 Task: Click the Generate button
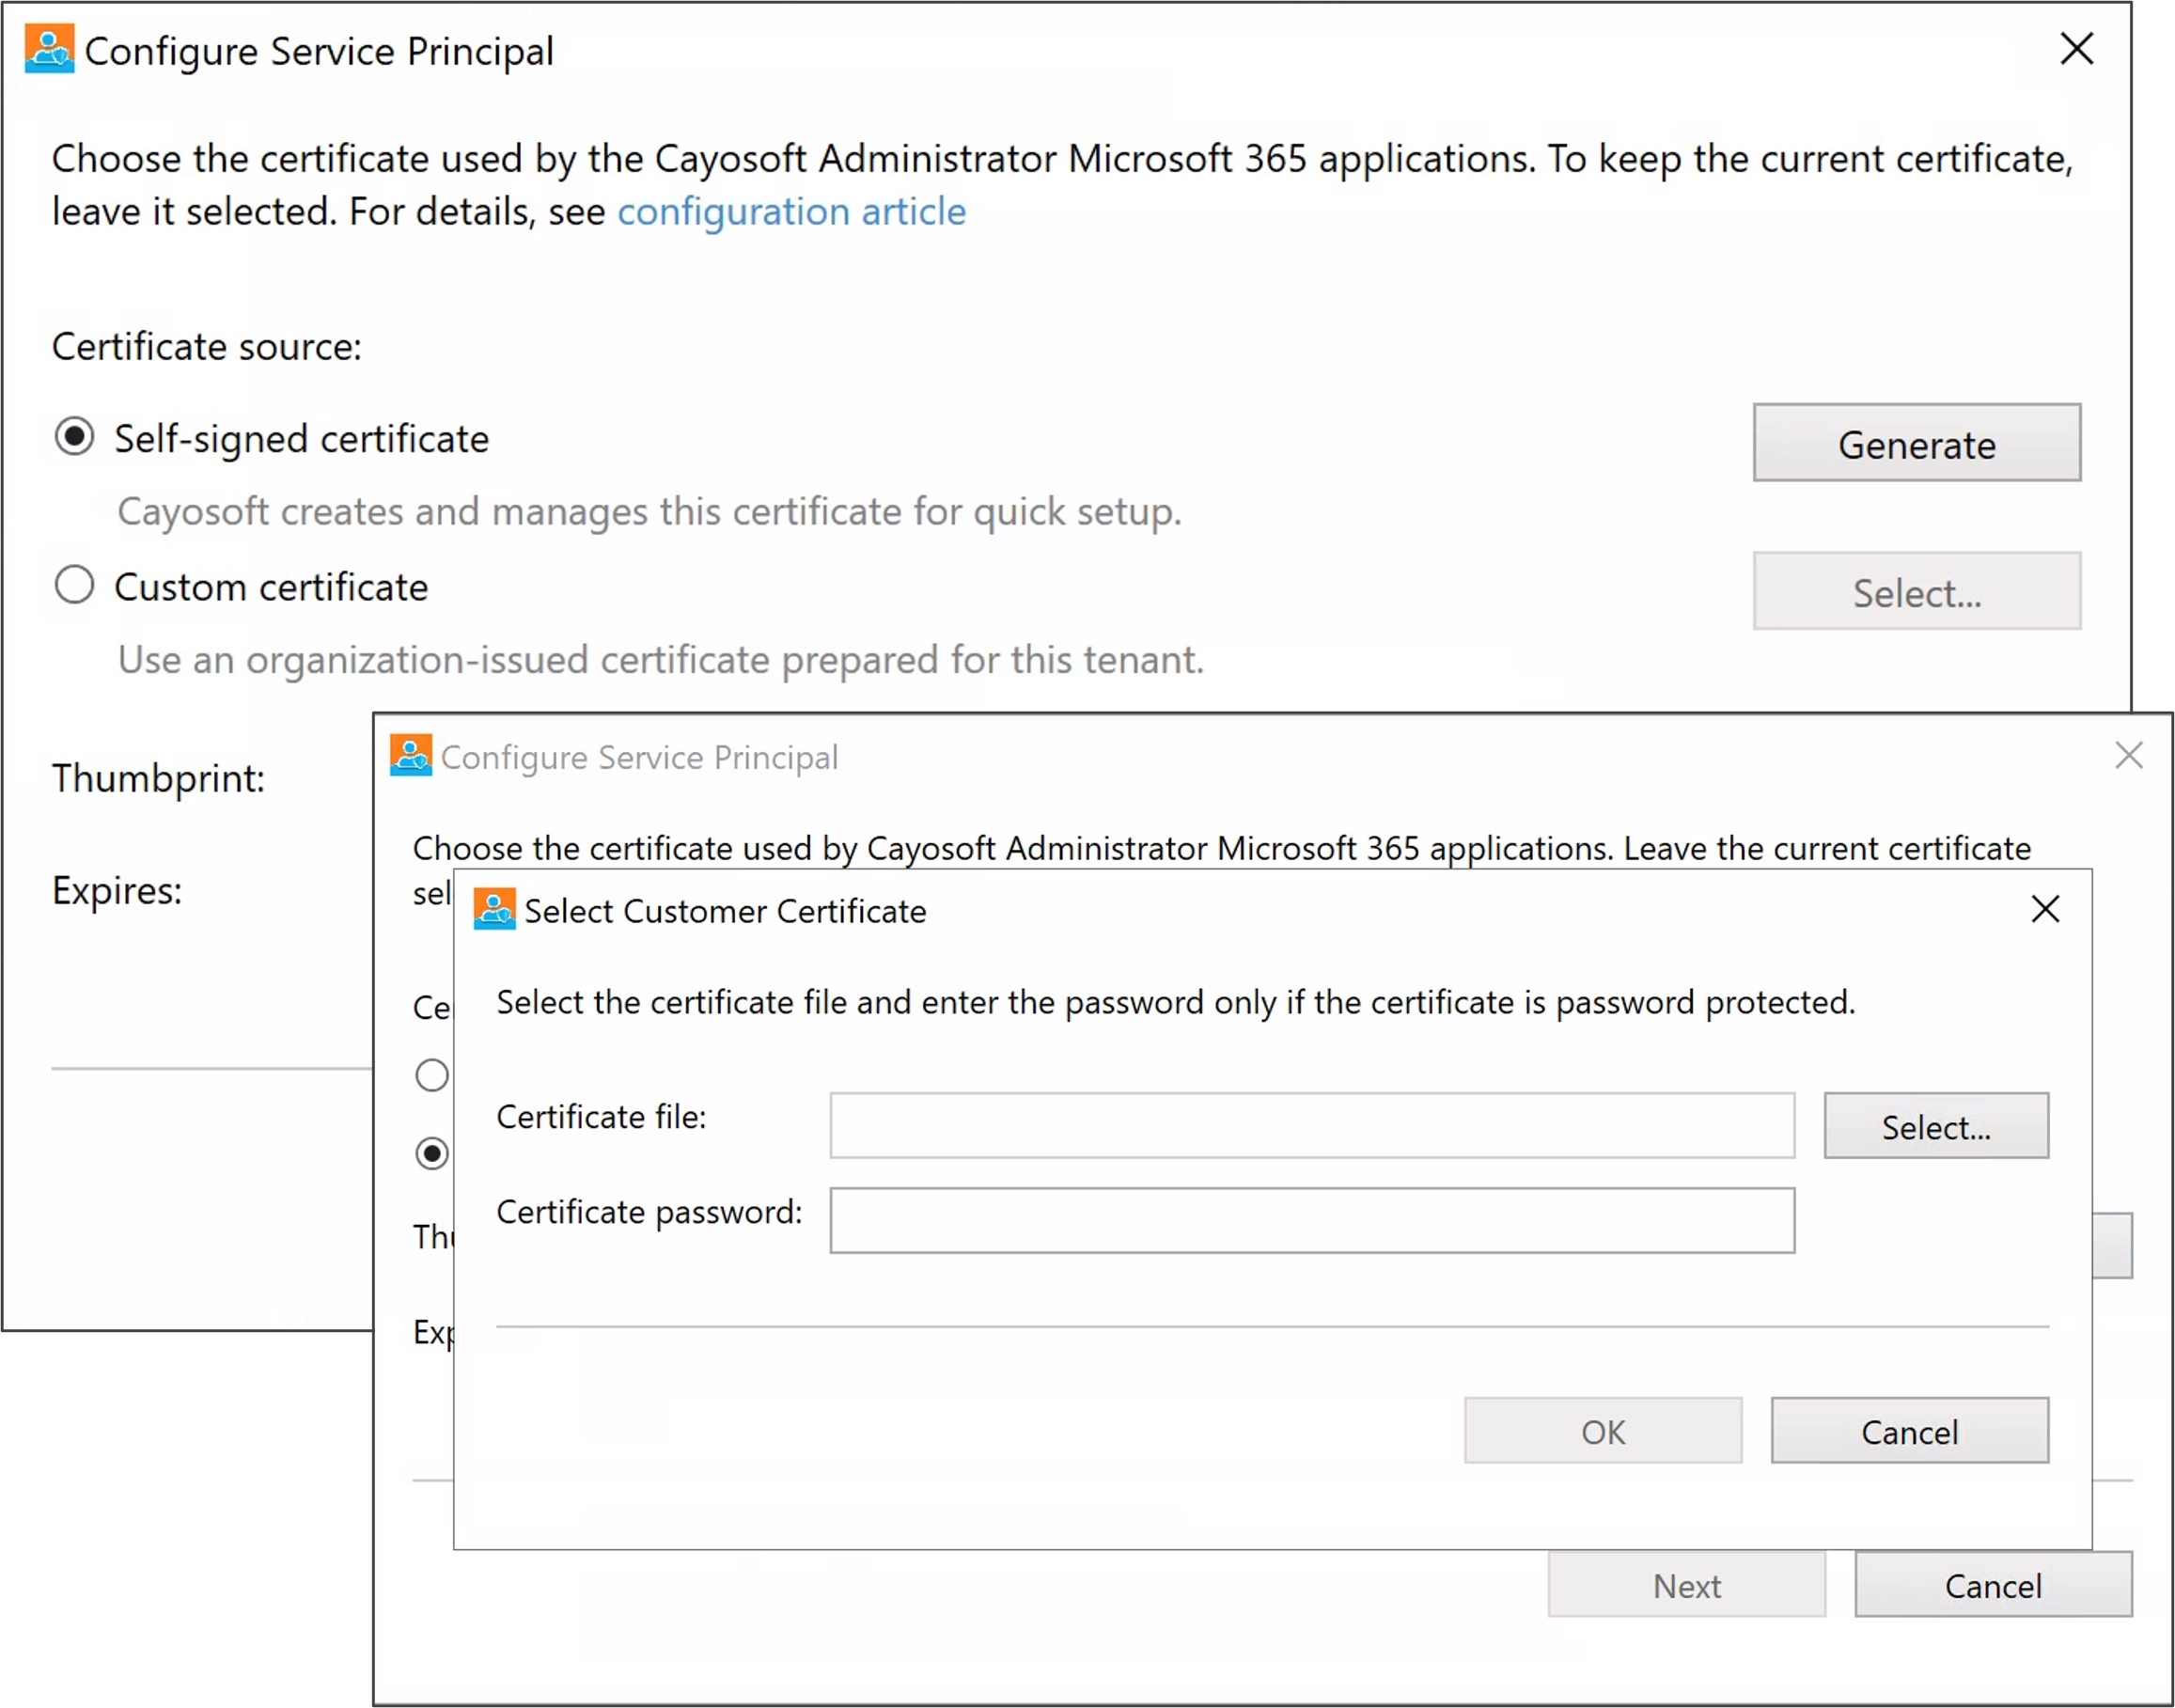tap(1916, 443)
